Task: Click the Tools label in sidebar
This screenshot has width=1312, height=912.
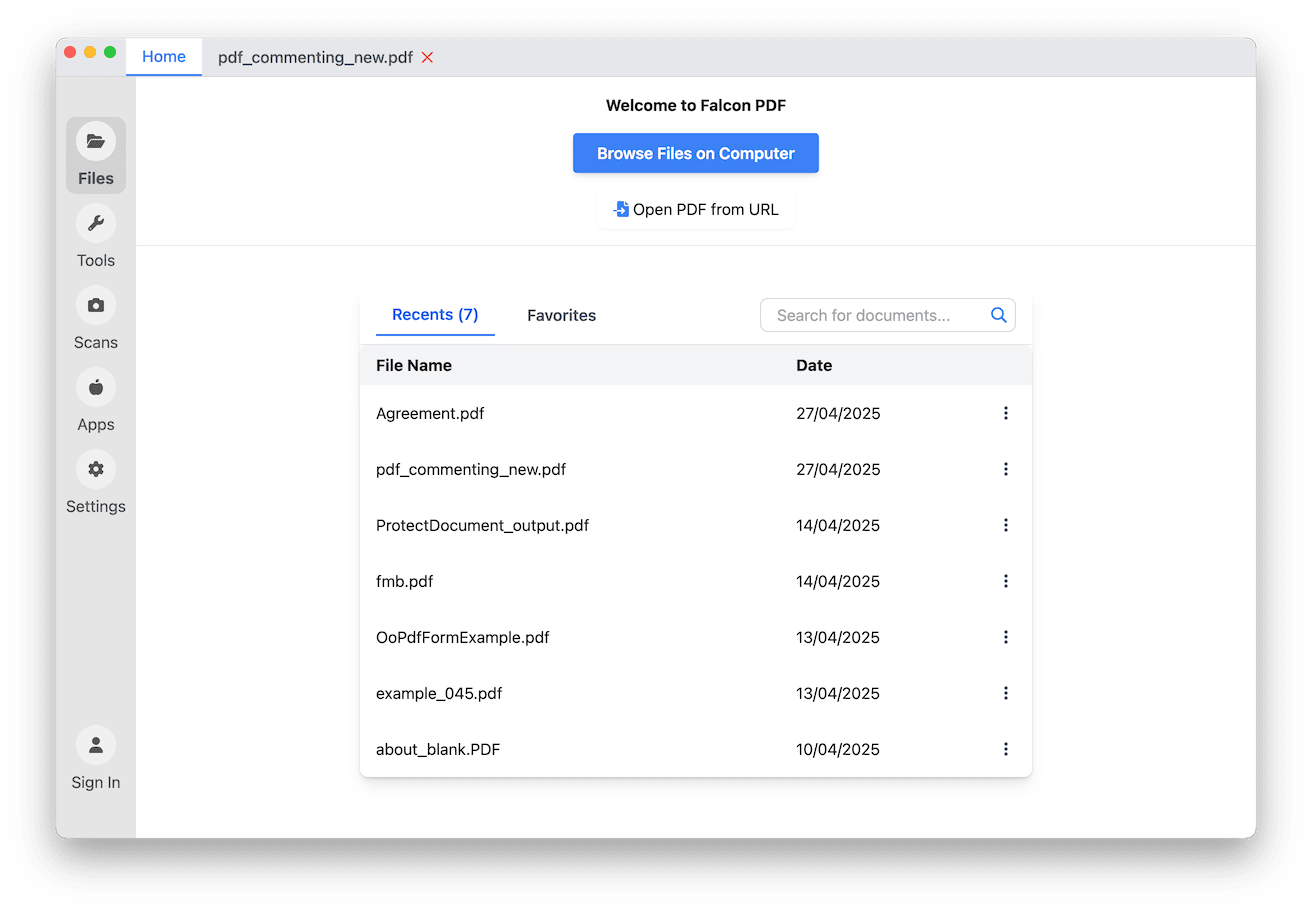Action: click(x=96, y=260)
